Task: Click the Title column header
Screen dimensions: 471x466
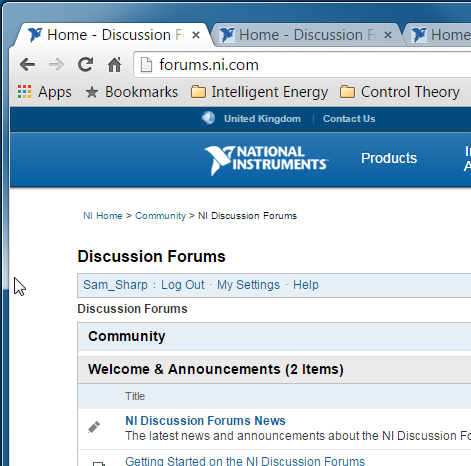Action: pyautogui.click(x=135, y=396)
